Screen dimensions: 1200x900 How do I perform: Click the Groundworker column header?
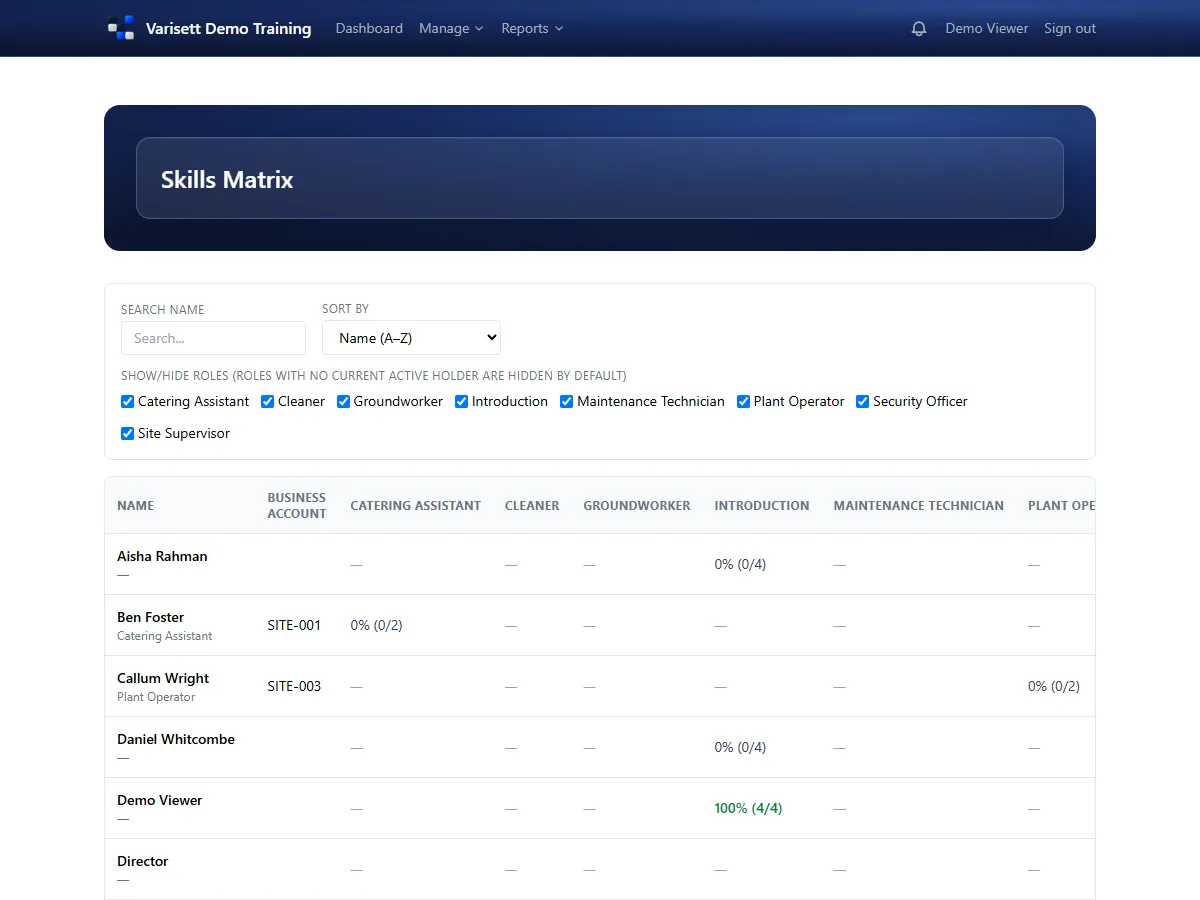coord(637,506)
